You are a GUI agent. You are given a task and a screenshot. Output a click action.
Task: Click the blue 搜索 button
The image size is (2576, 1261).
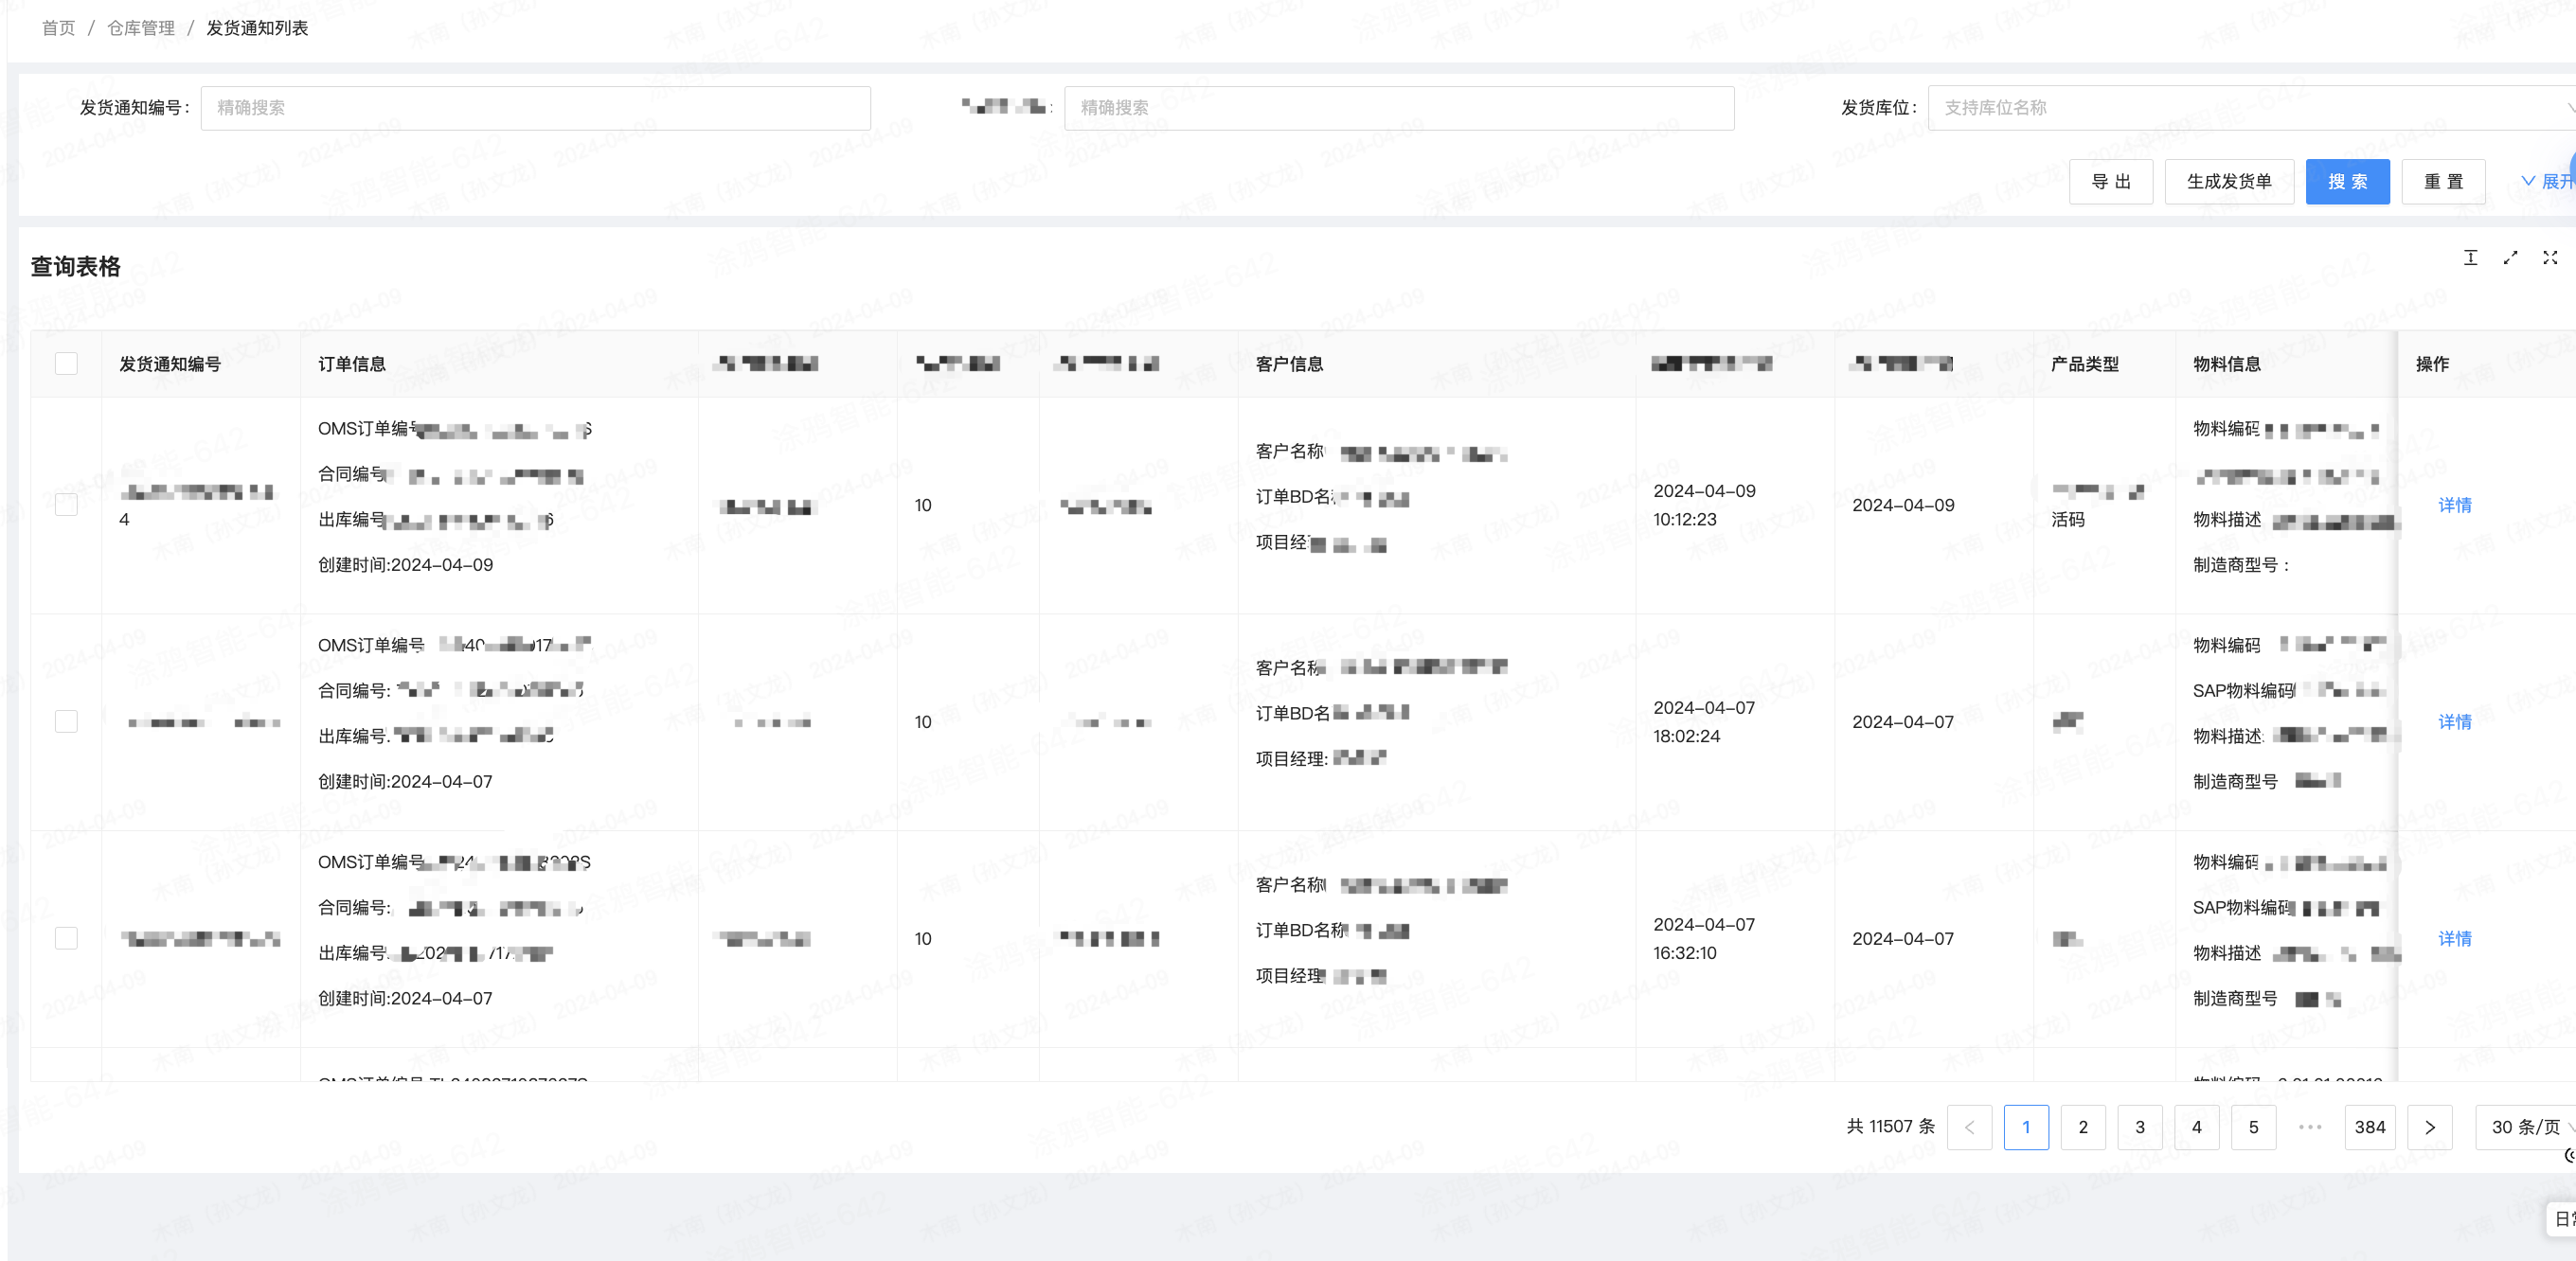click(2347, 181)
